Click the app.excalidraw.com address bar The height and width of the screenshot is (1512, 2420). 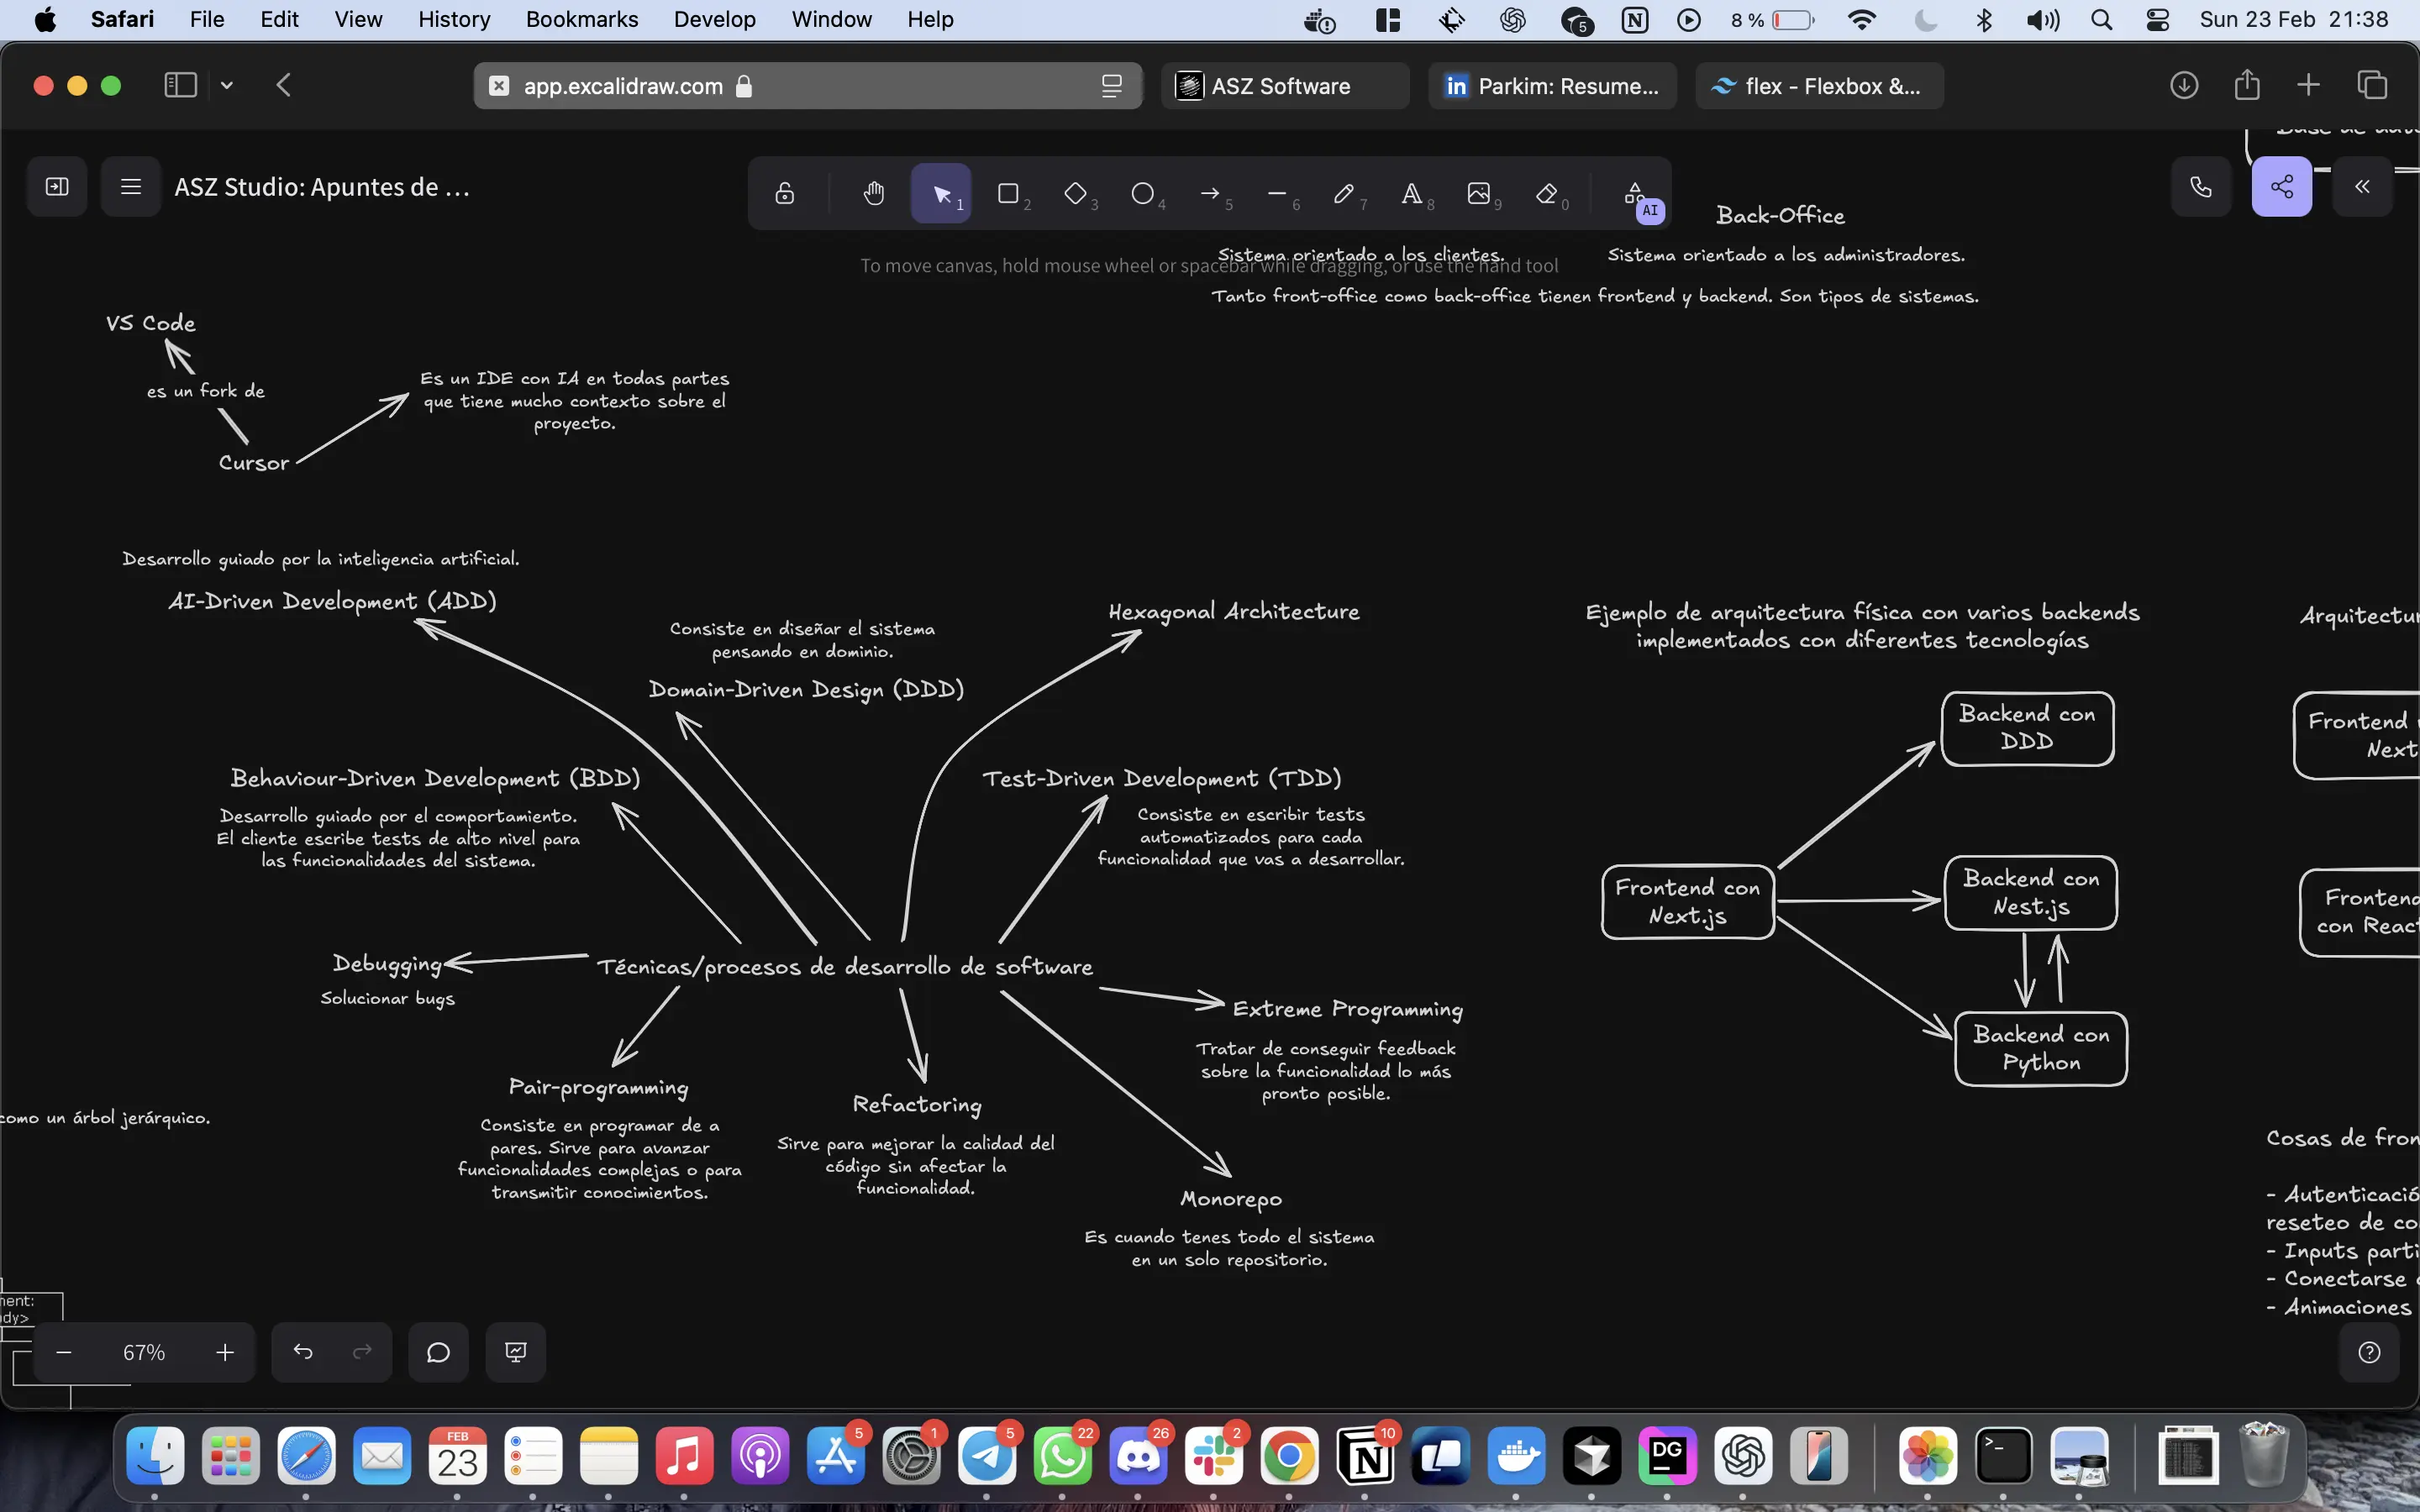click(808, 86)
